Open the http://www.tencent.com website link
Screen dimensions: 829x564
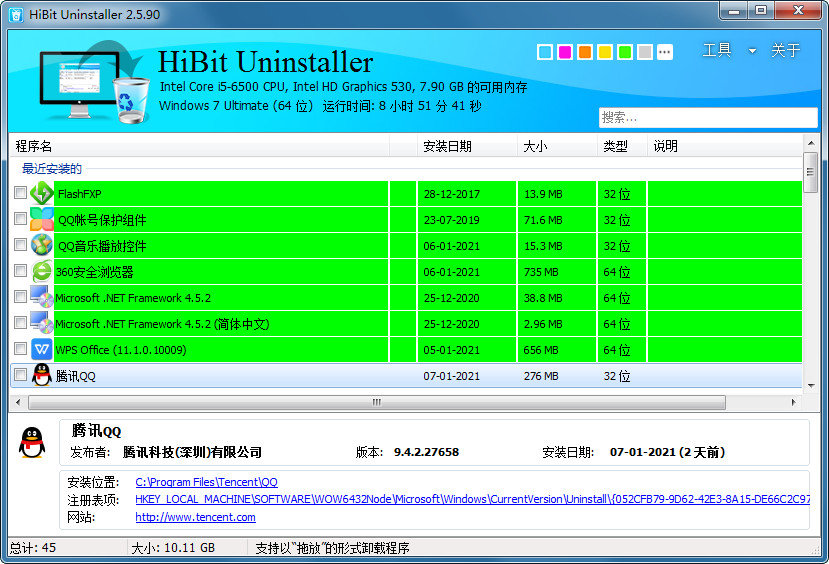click(196, 517)
